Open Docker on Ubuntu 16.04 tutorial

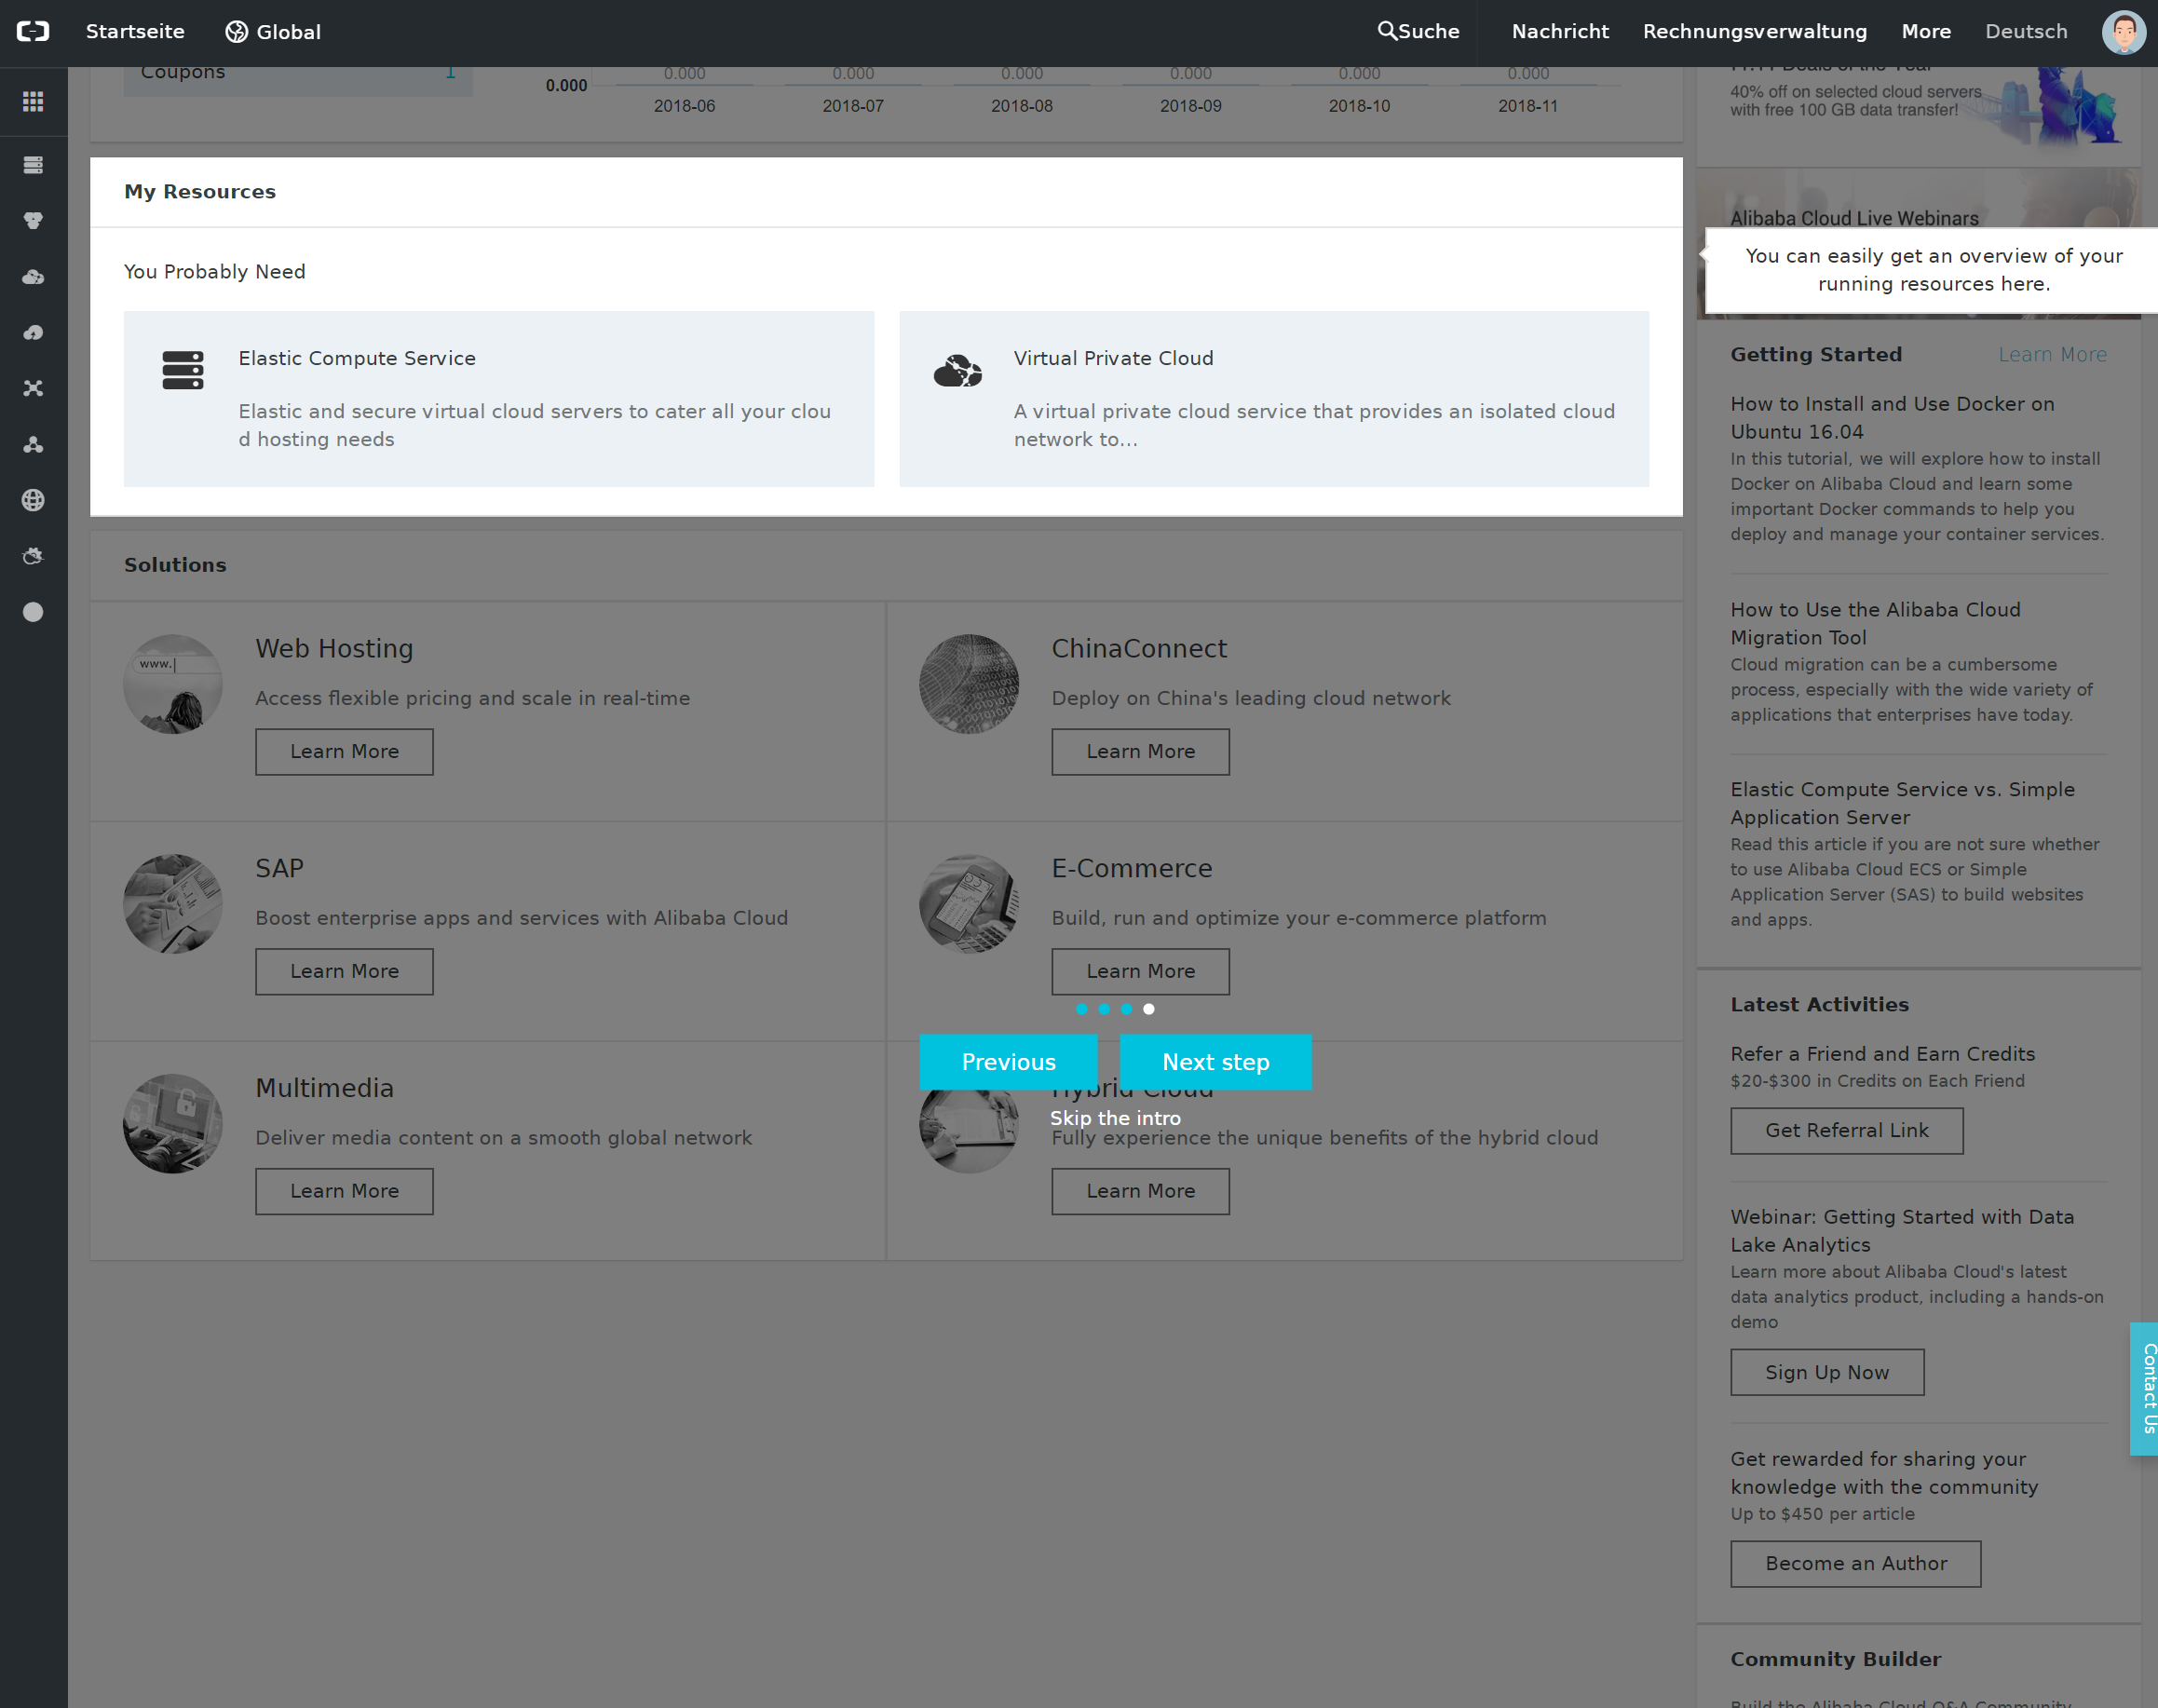point(1892,418)
